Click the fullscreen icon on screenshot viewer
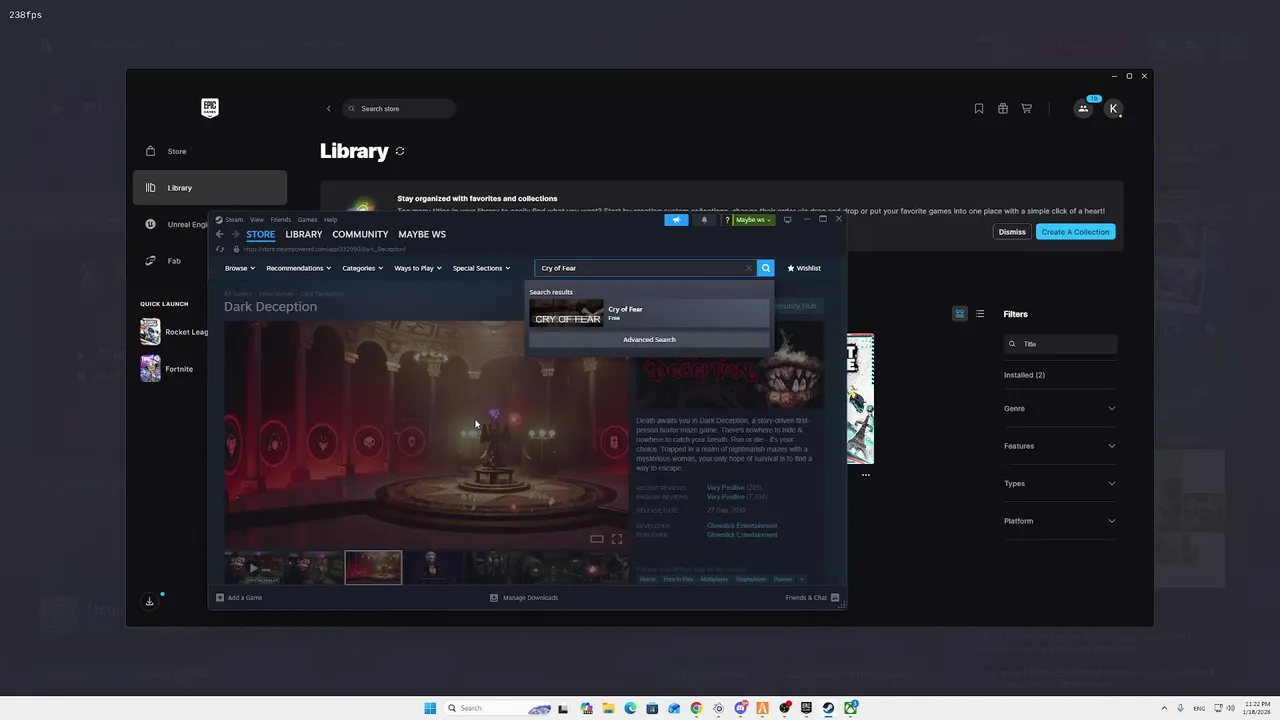Viewport: 1280px width, 720px height. coord(617,539)
